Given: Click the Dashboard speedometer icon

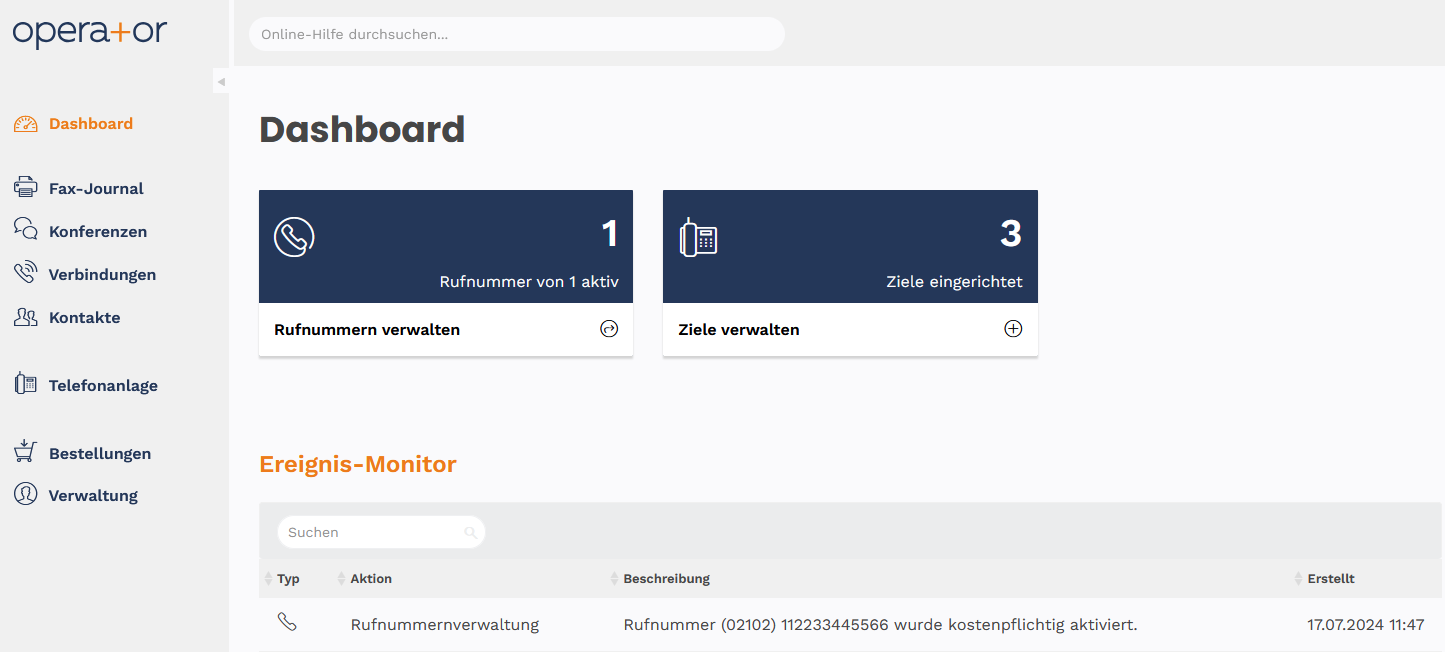Looking at the screenshot, I should click(26, 124).
